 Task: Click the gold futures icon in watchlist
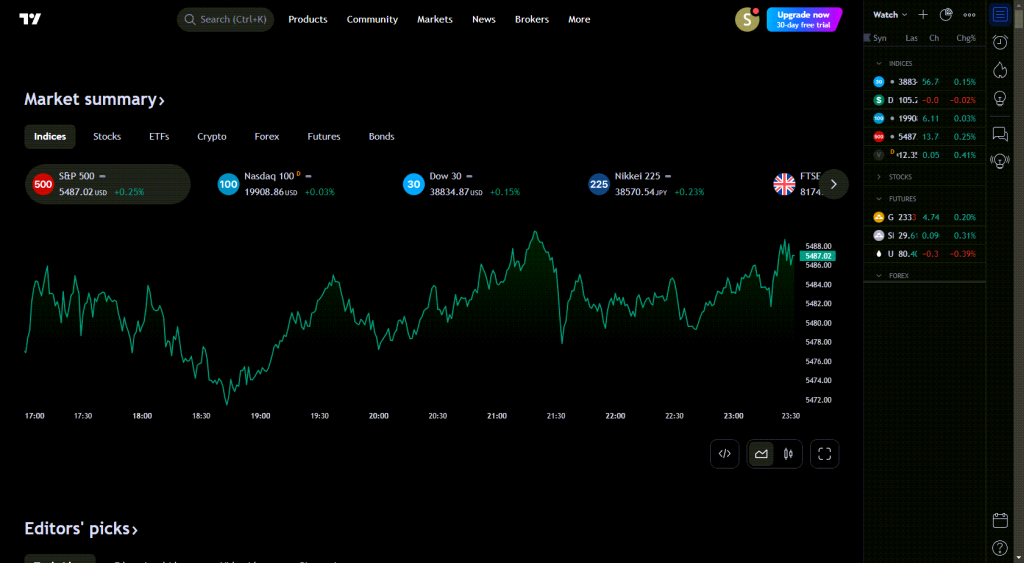click(878, 217)
